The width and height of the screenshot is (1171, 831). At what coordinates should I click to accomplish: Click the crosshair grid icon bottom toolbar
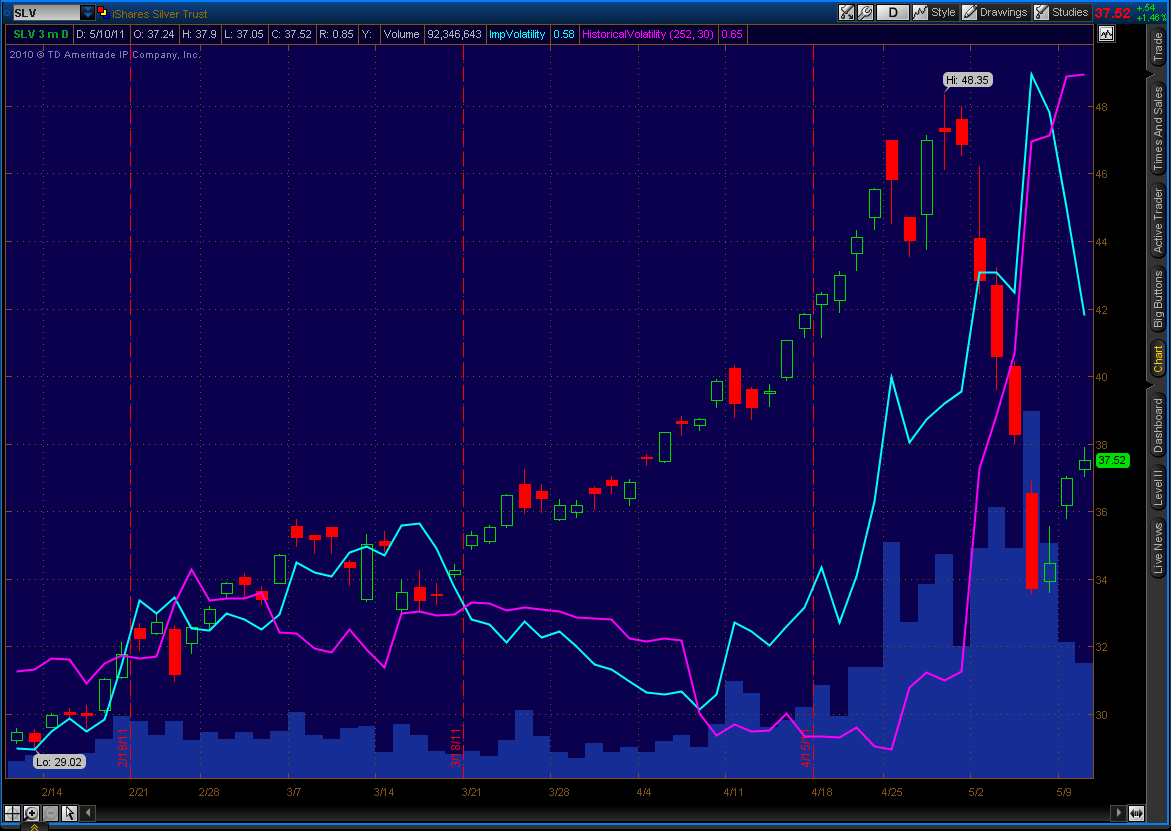pos(12,813)
